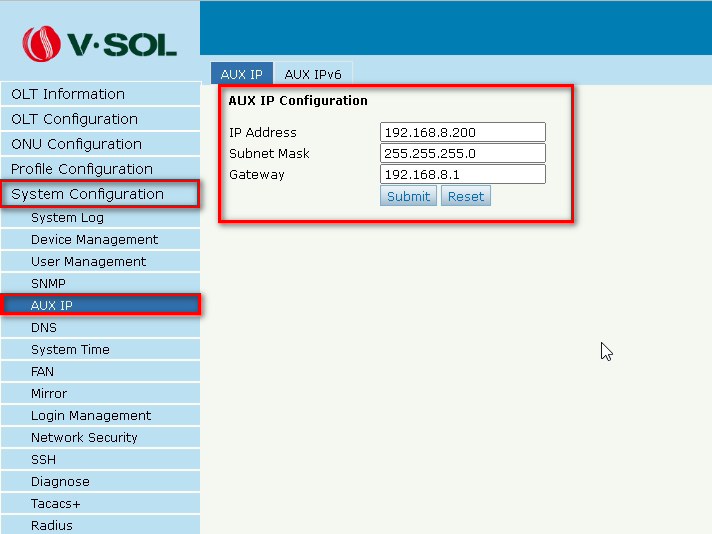The width and height of the screenshot is (712, 534).
Task: Open the DNS settings page
Action: (44, 327)
